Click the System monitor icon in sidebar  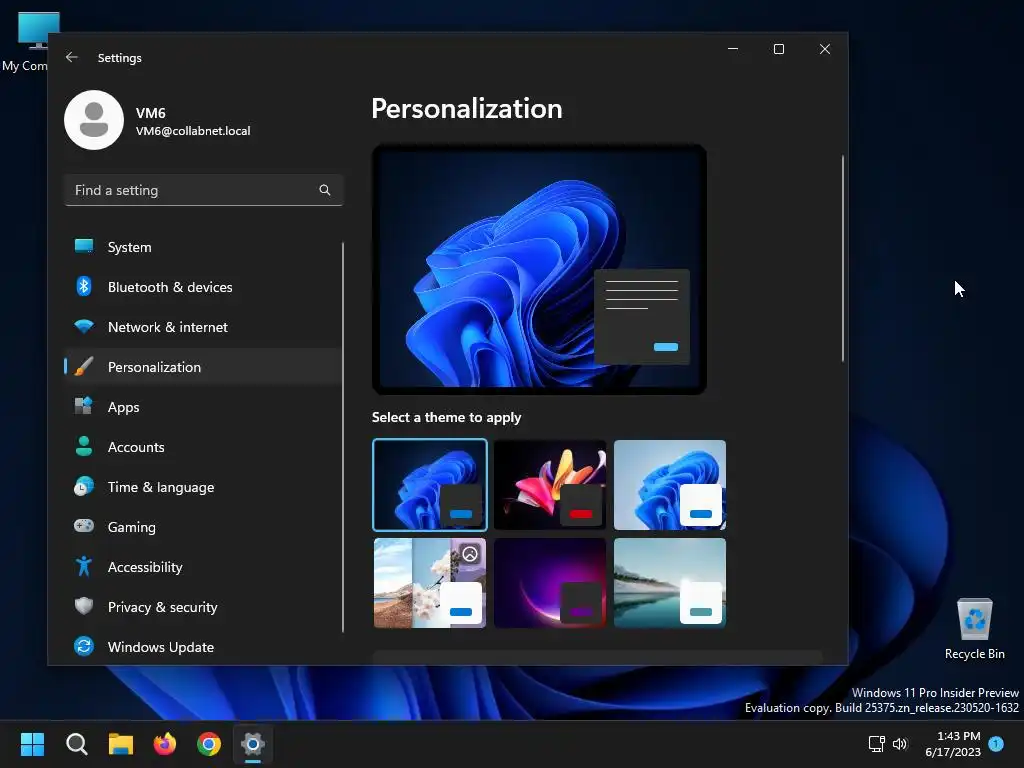click(84, 246)
